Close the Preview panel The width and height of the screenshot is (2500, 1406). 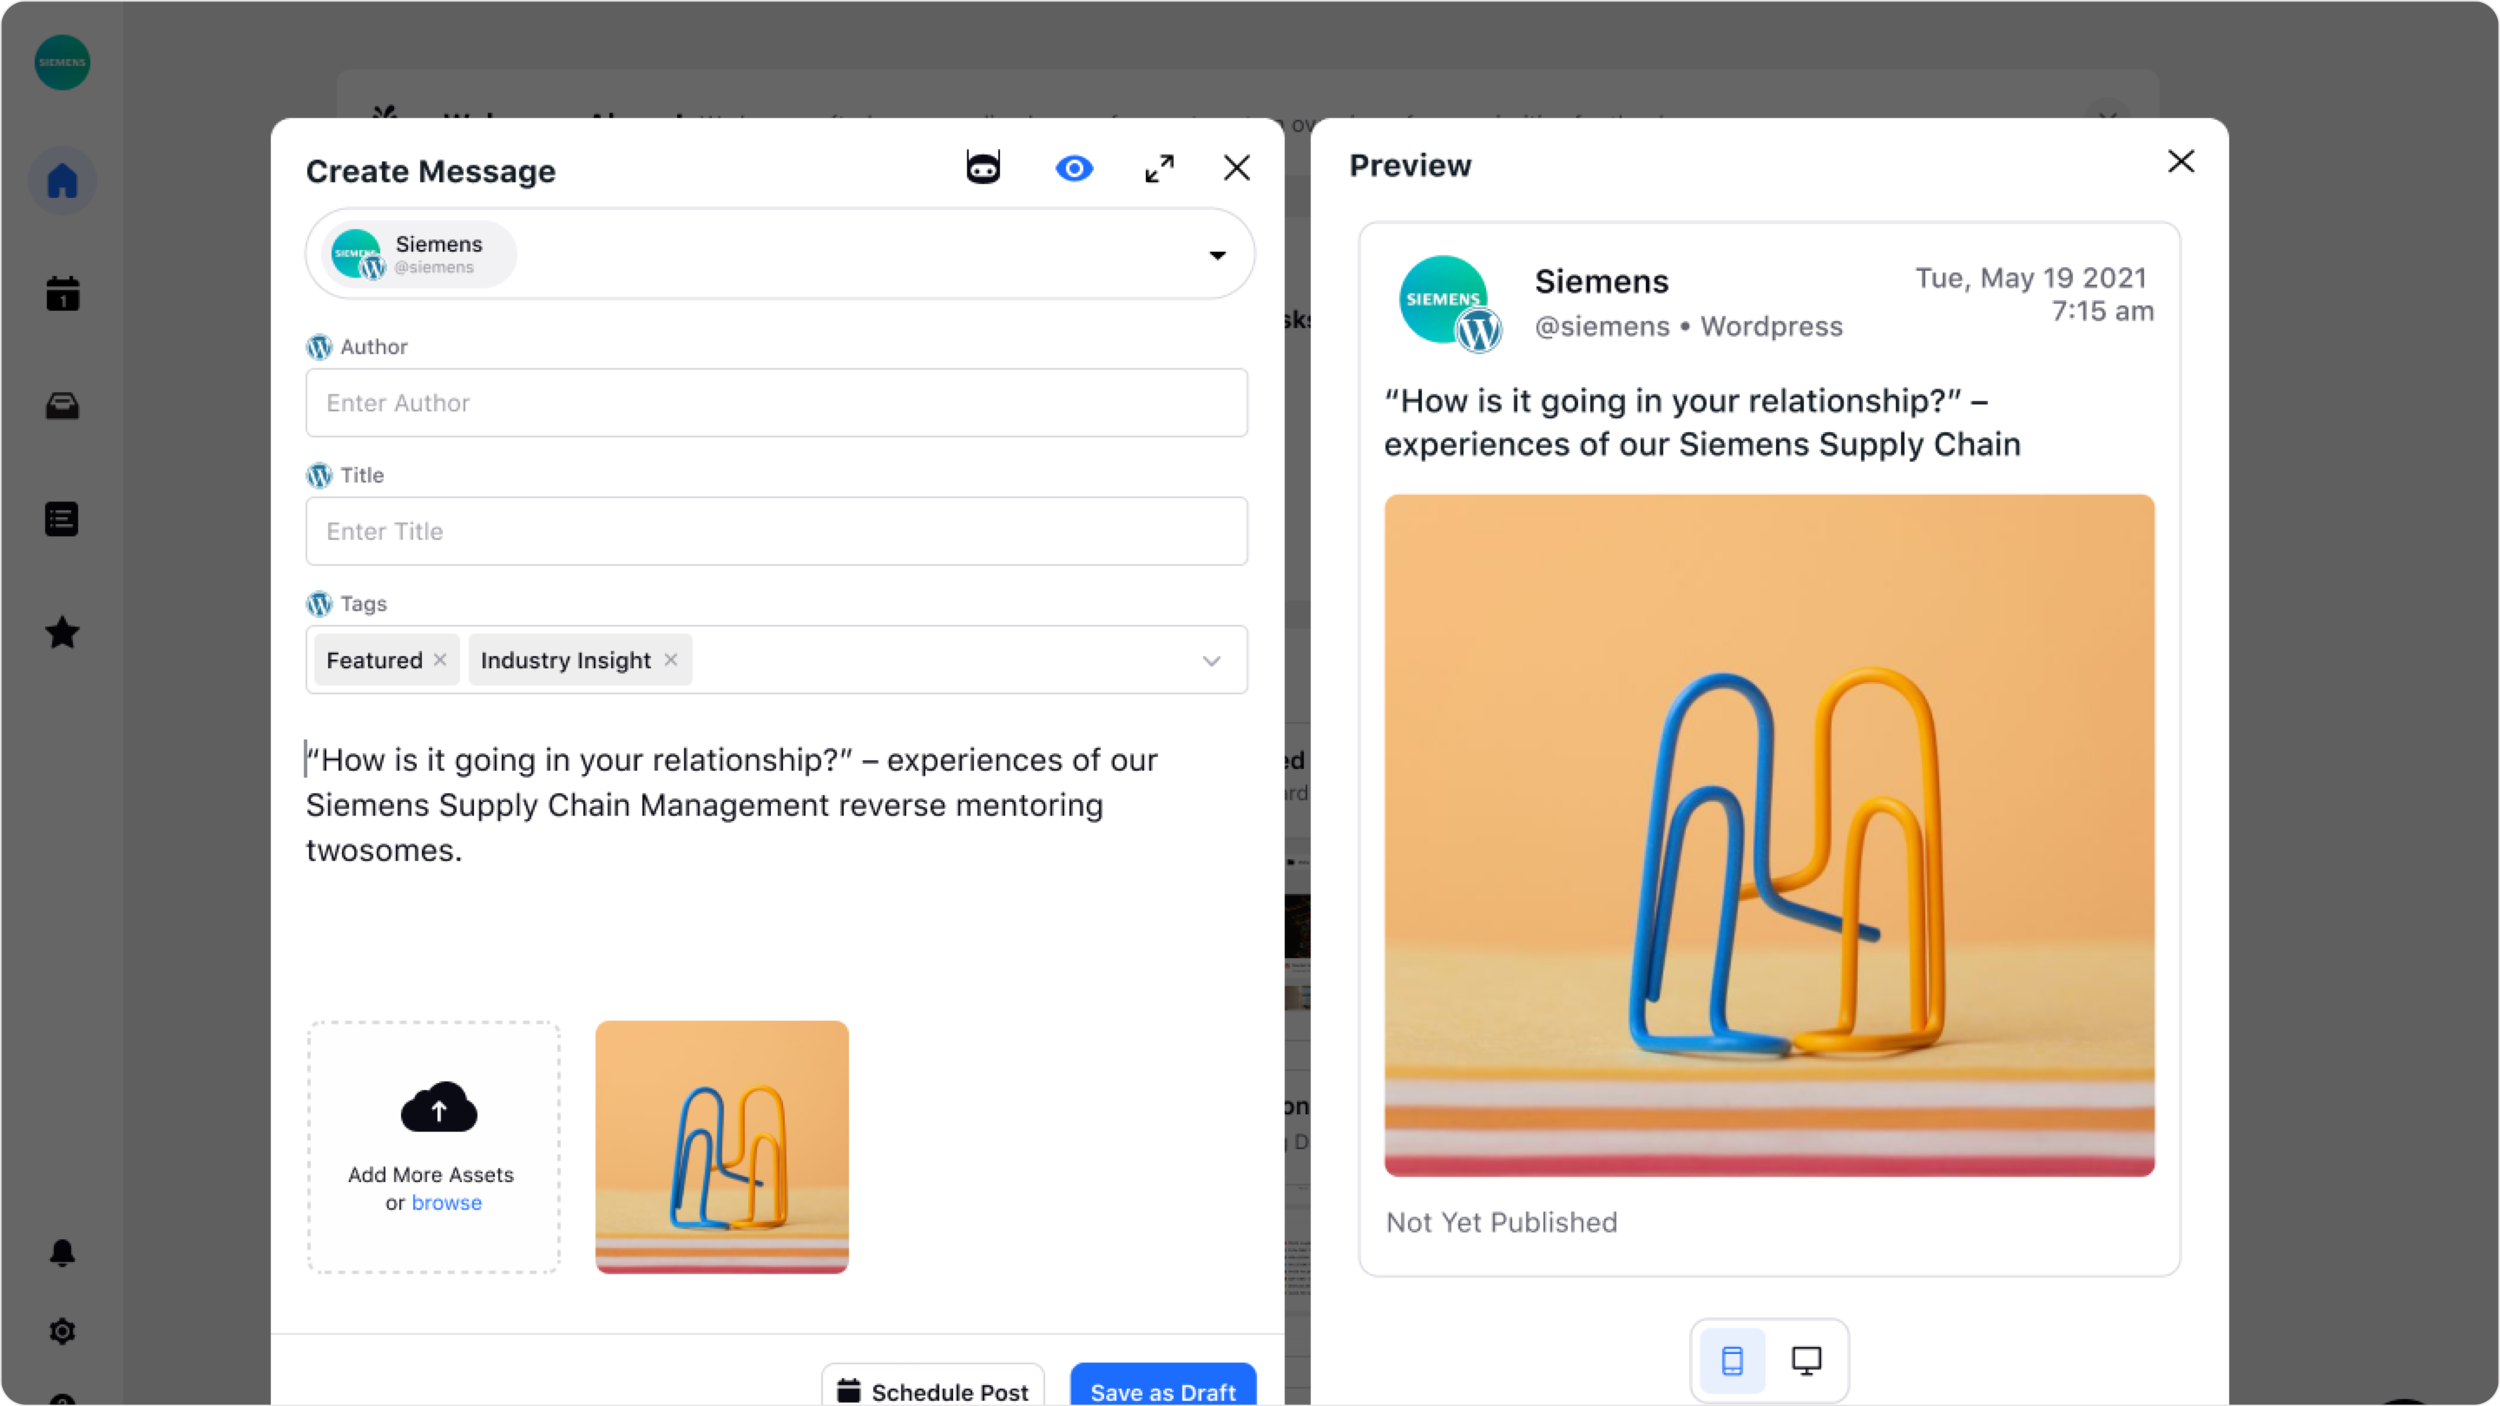click(2181, 162)
